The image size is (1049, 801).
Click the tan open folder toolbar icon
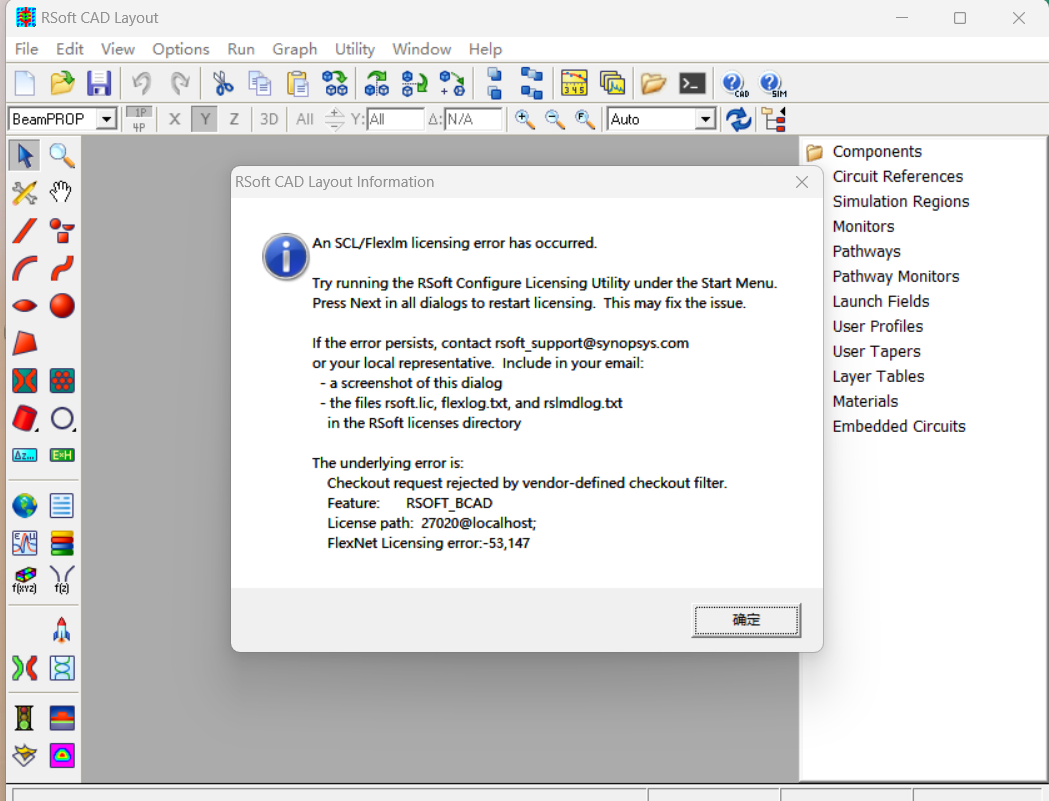click(653, 84)
